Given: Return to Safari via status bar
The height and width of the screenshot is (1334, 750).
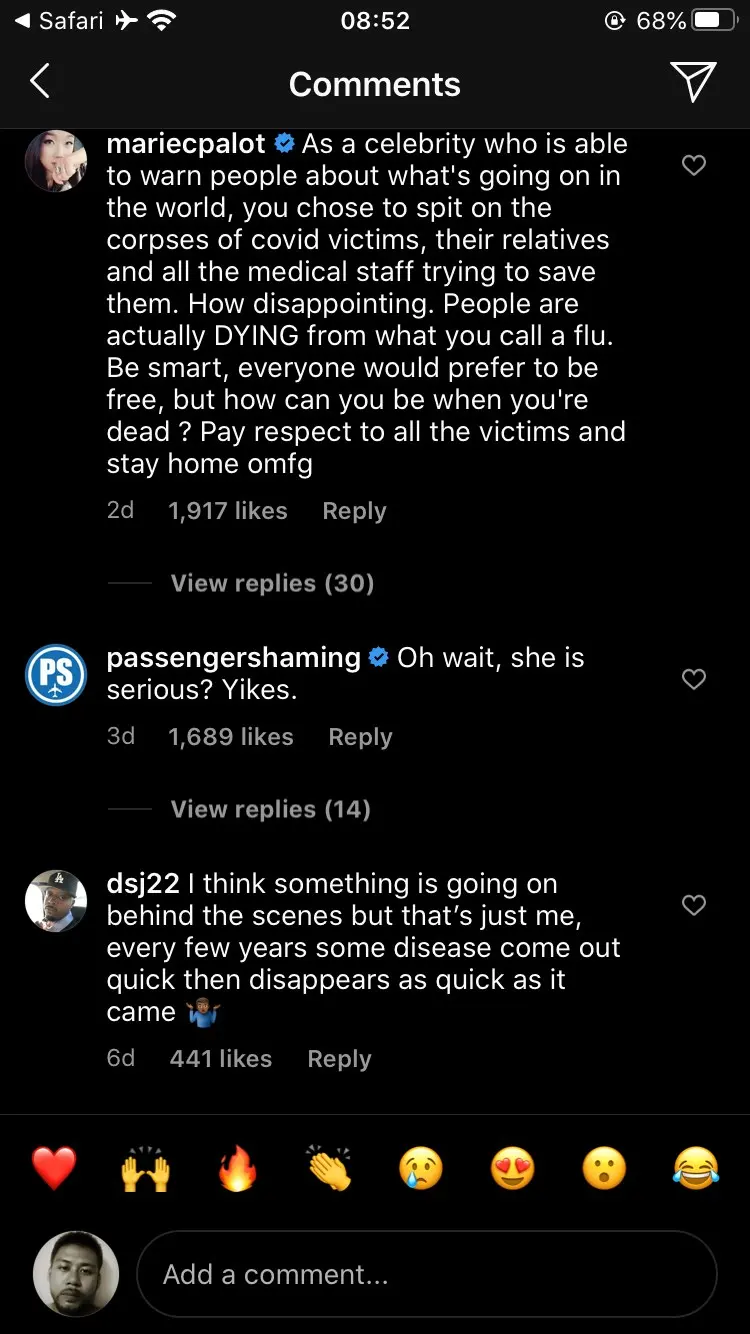Looking at the screenshot, I should [60, 21].
